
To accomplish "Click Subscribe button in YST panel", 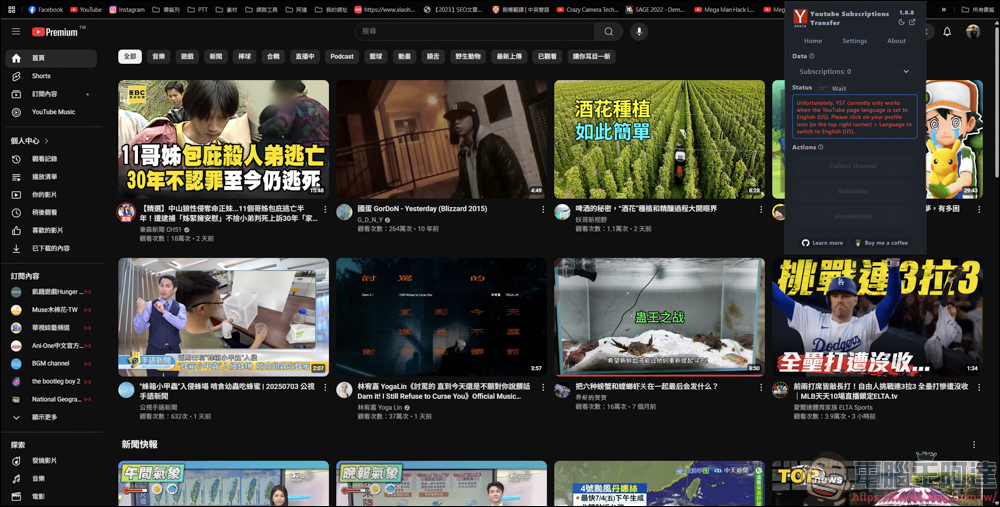I will coord(853,191).
